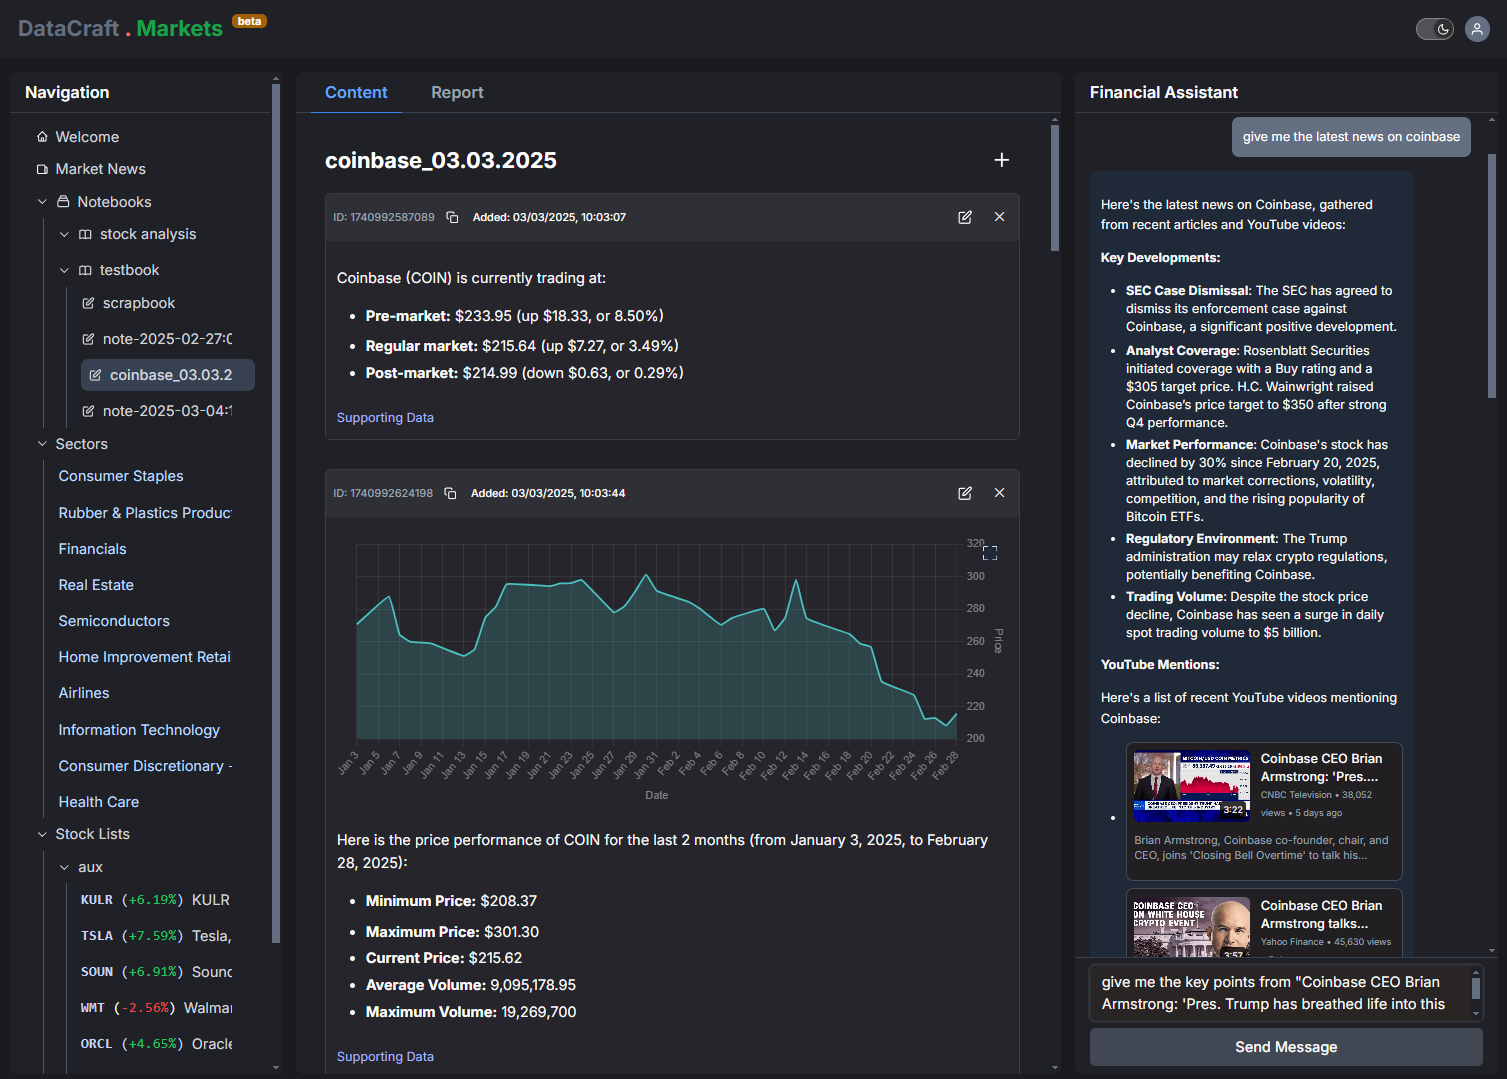Image resolution: width=1507 pixels, height=1079 pixels.
Task: Click the DataCraft Markets logo
Action: pos(121,28)
